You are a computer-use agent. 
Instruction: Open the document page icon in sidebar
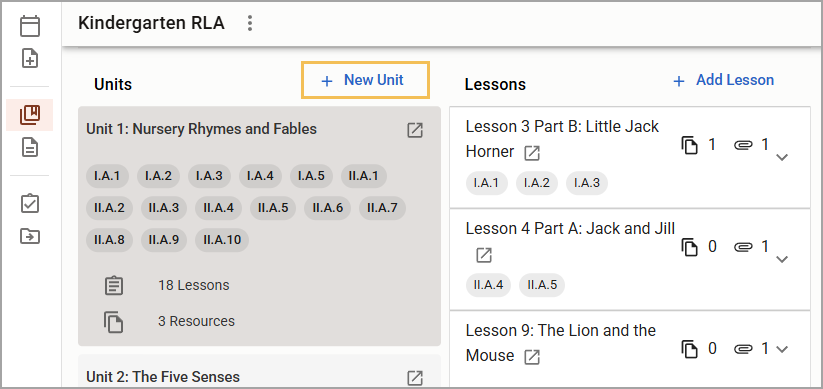(x=30, y=147)
